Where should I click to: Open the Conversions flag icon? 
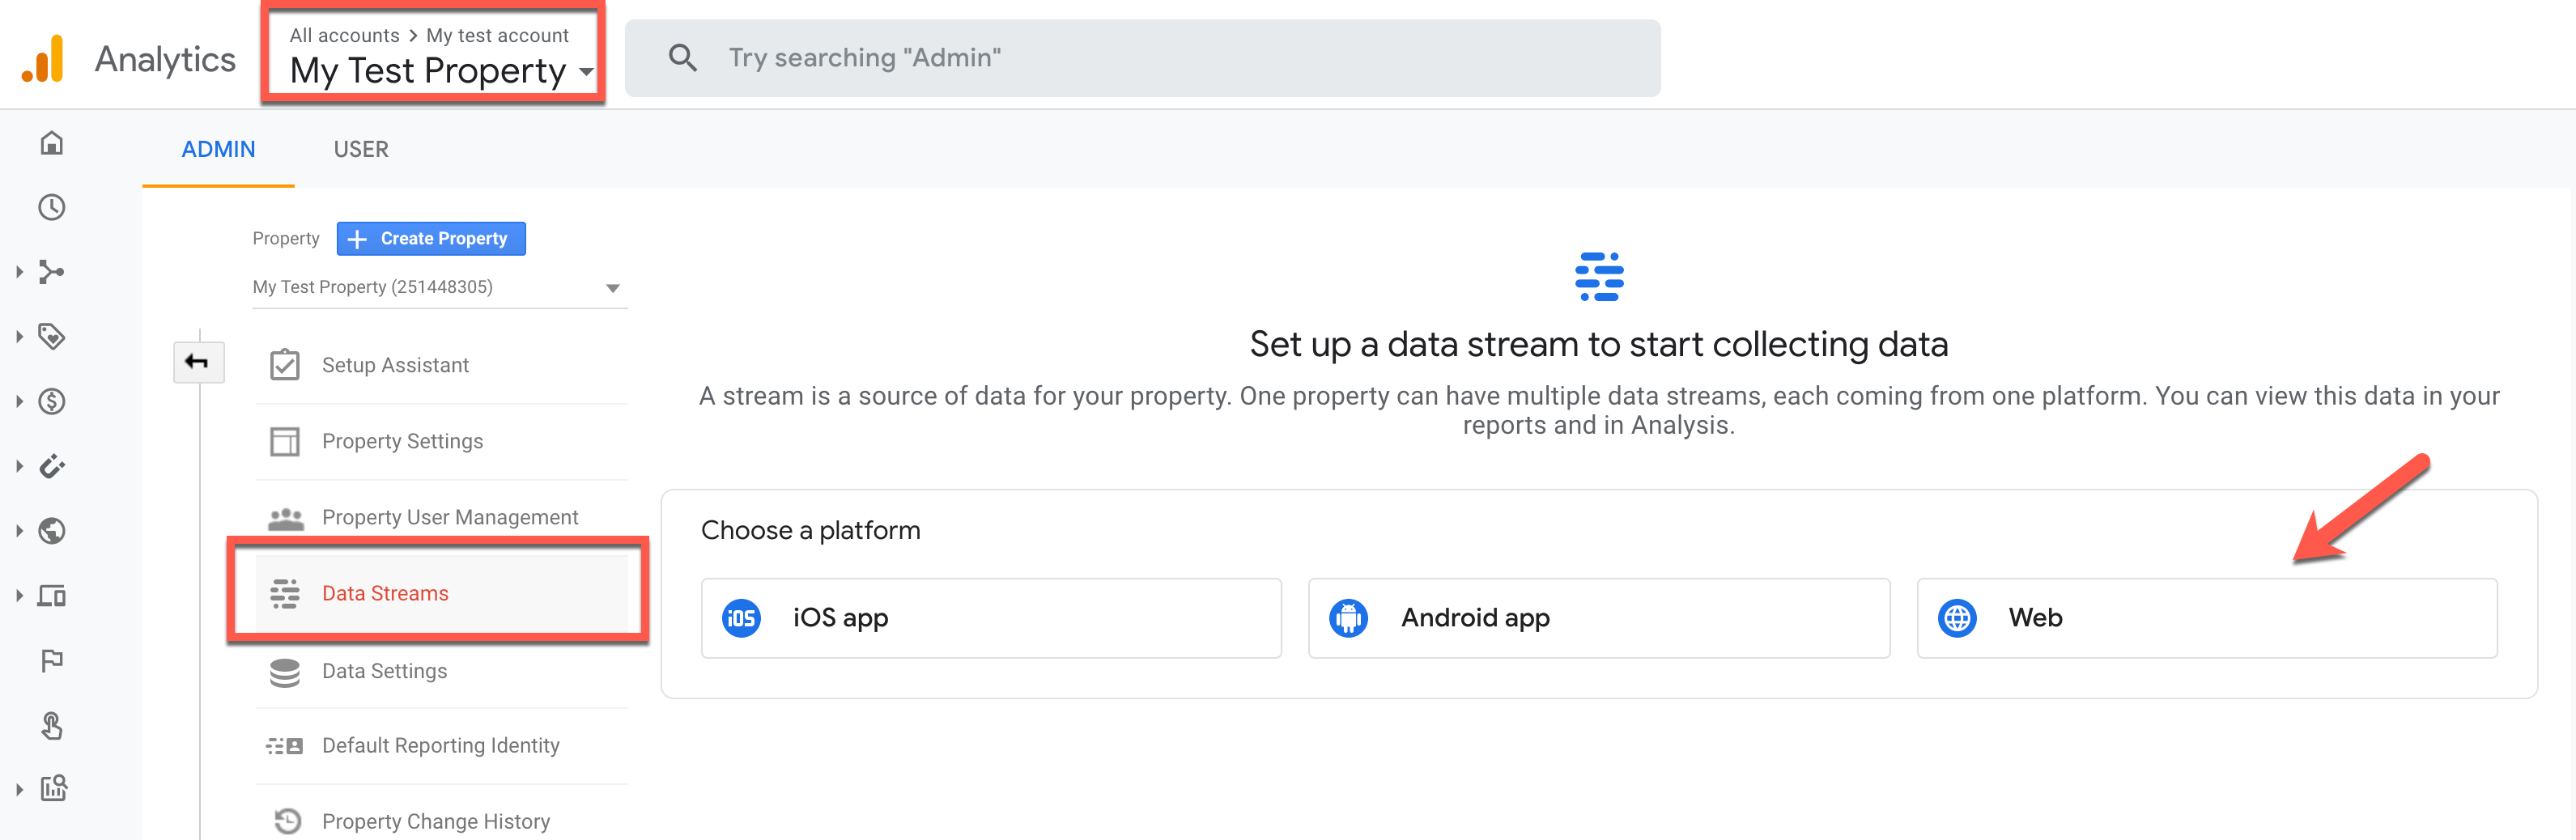[x=52, y=660]
